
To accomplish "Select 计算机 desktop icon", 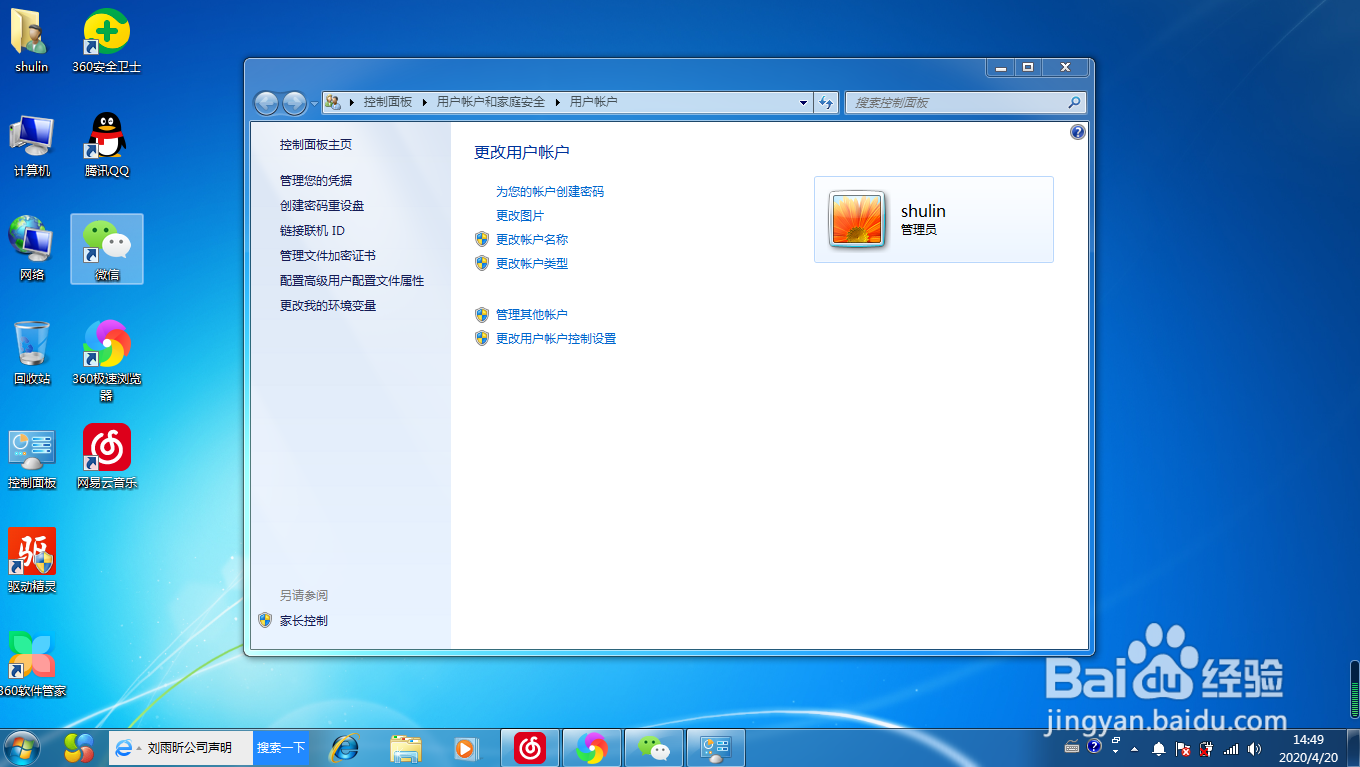I will (x=31, y=146).
